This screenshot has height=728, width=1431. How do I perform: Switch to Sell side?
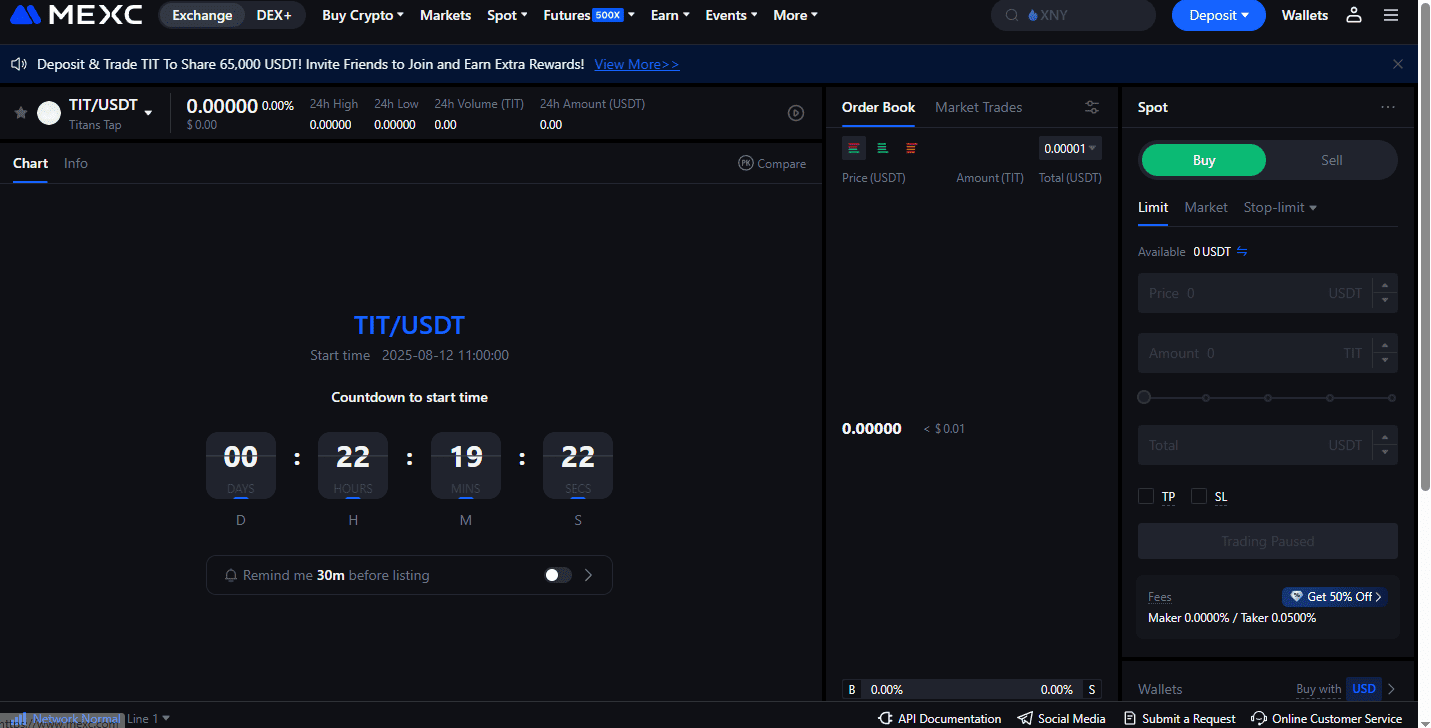click(1331, 160)
